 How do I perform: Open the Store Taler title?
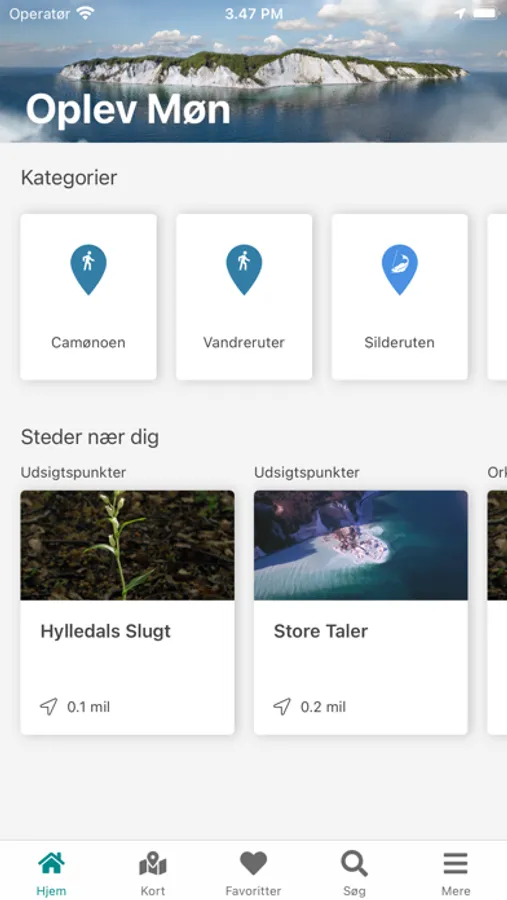tap(321, 631)
